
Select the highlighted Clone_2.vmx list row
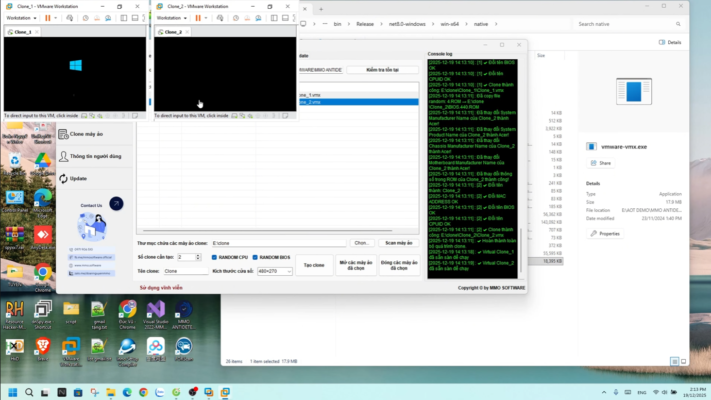[x=358, y=102]
